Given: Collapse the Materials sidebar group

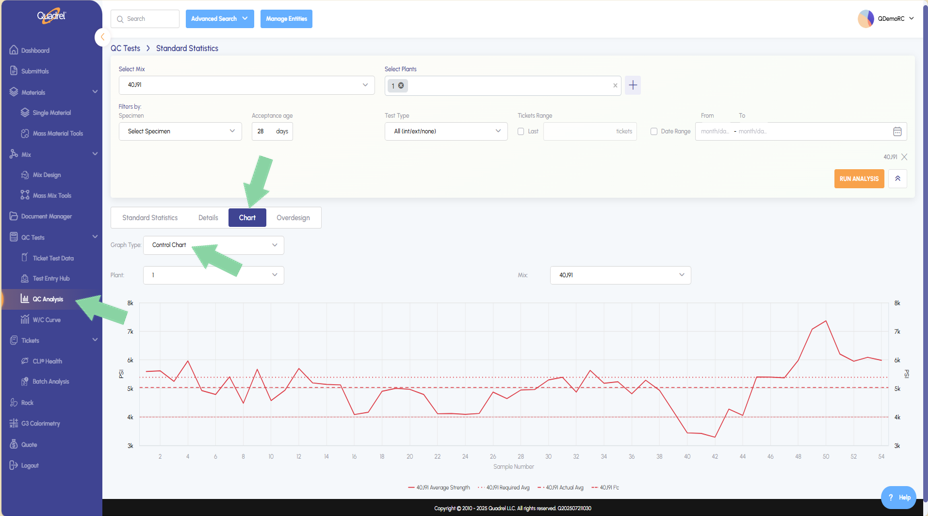Looking at the screenshot, I should [x=95, y=92].
